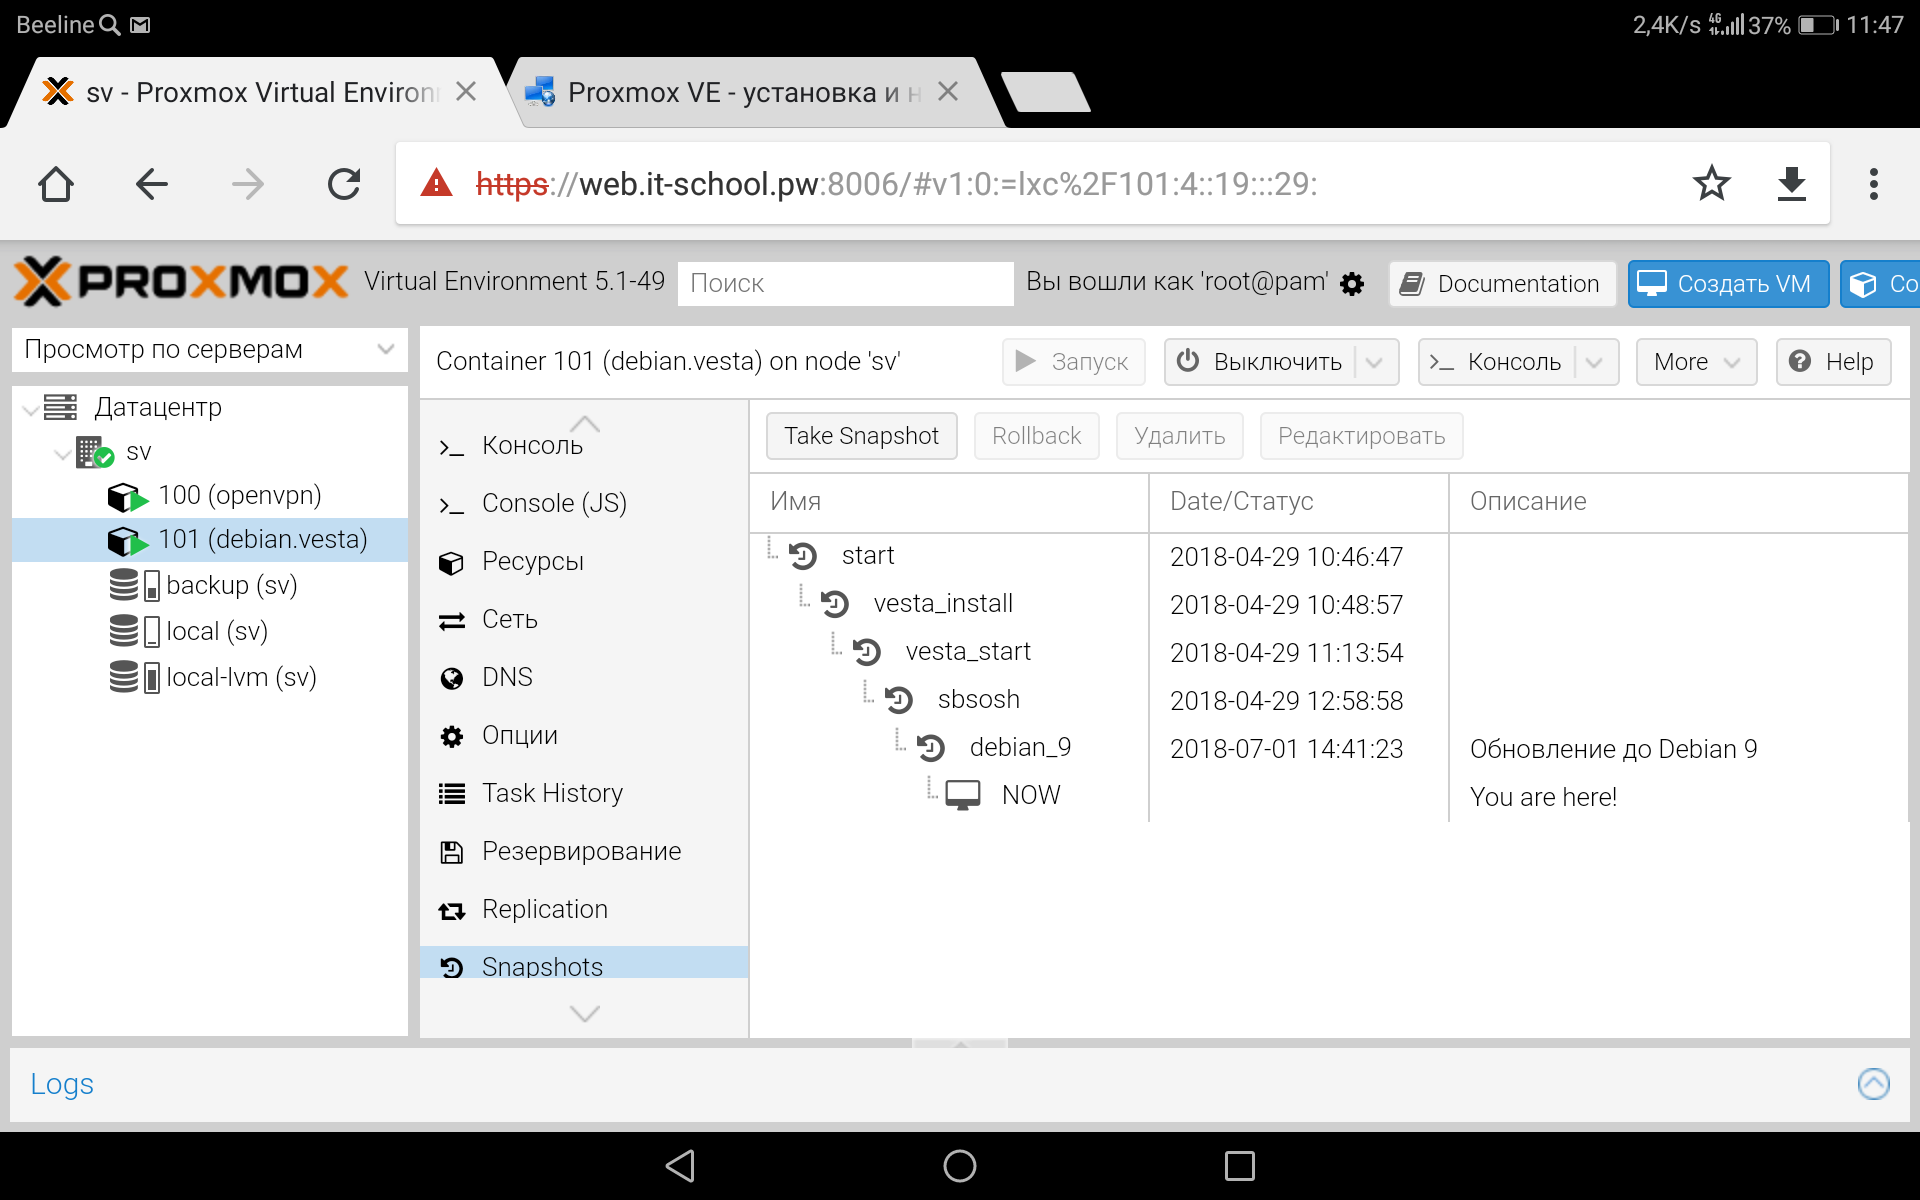This screenshot has height=1200, width=1920.
Task: Open the Console (JS) menu item
Action: click(584, 503)
